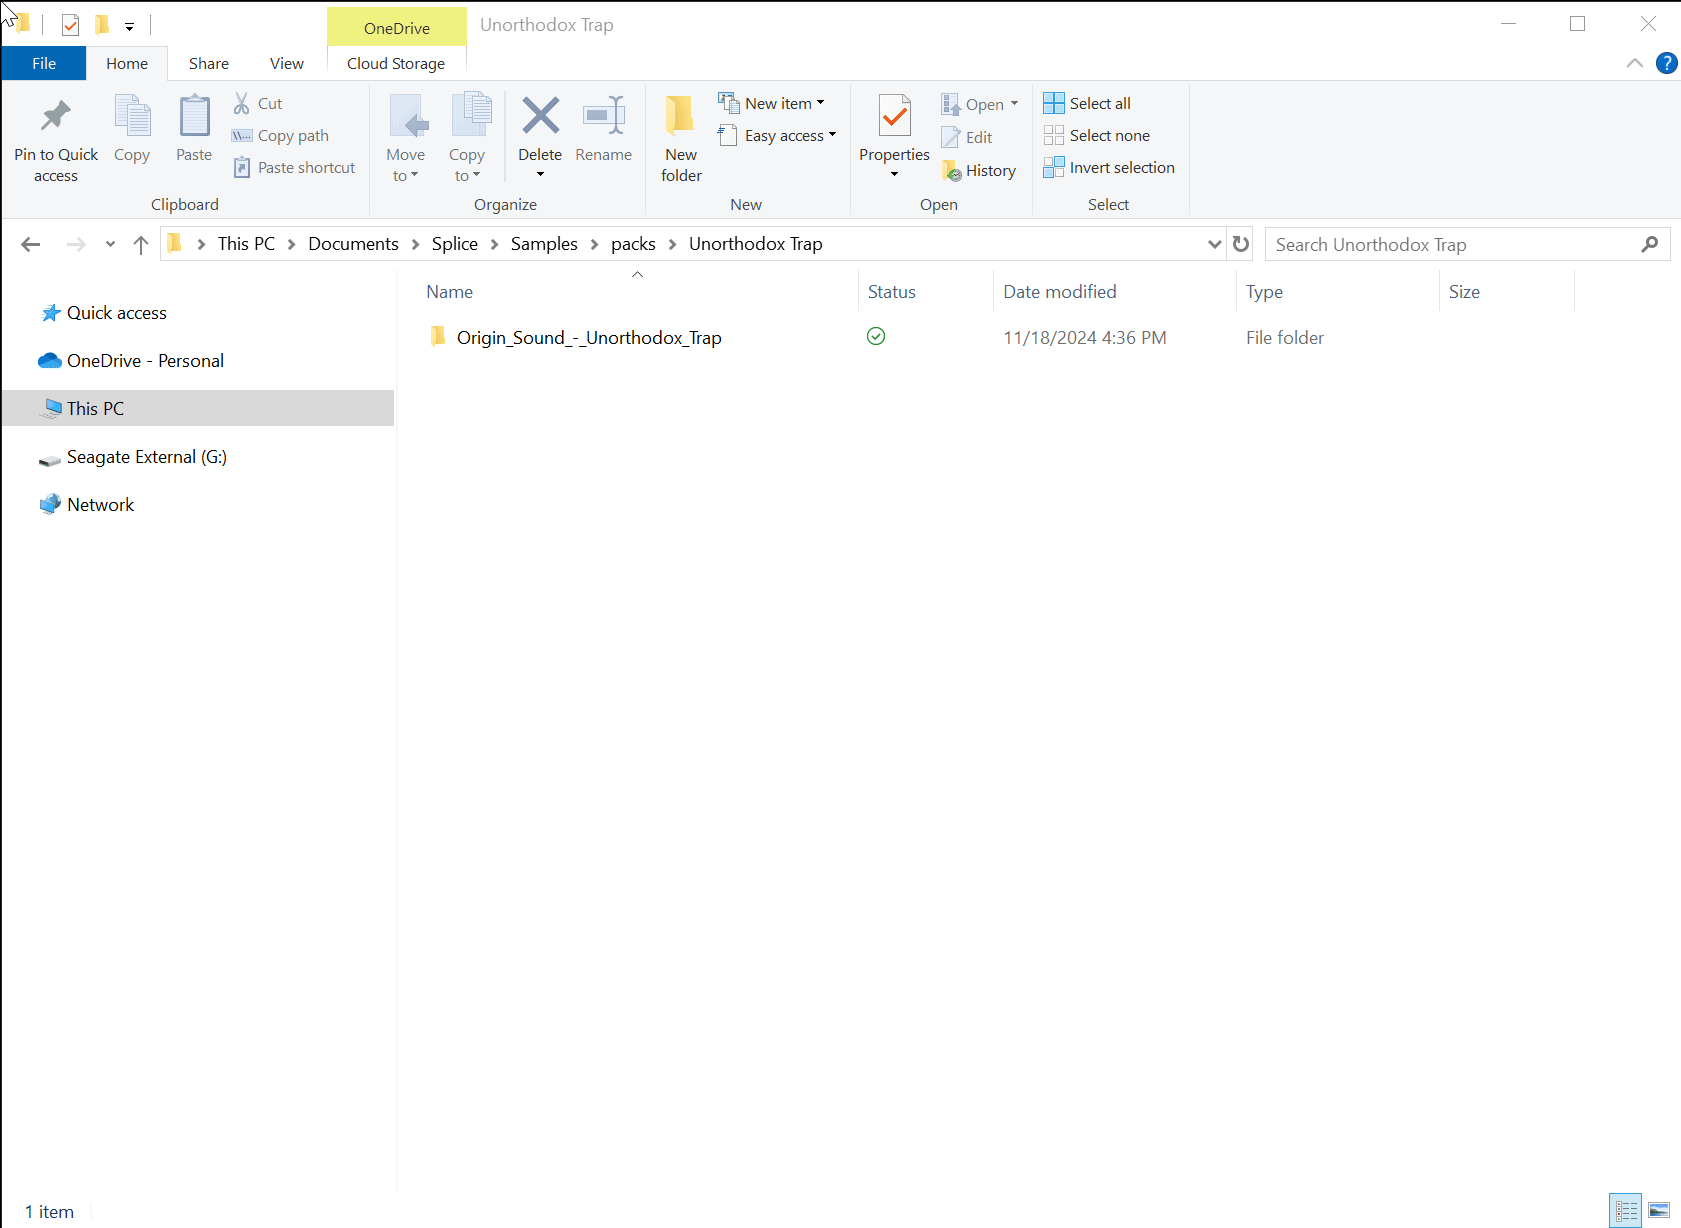Click This PC in address breadcrumb
1681x1228 pixels.
246,244
